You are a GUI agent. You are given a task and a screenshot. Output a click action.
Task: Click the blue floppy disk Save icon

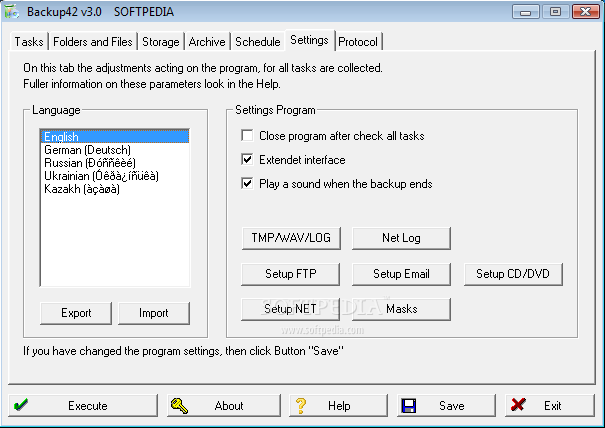409,406
